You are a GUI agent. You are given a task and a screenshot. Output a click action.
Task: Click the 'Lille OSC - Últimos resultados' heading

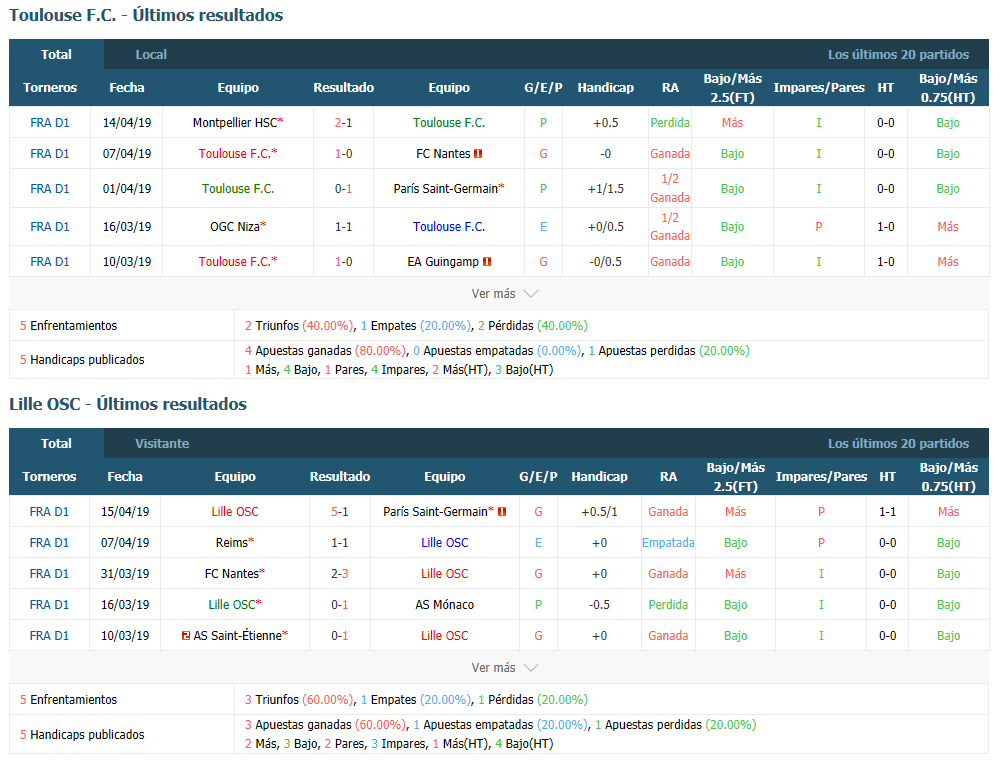coord(128,404)
